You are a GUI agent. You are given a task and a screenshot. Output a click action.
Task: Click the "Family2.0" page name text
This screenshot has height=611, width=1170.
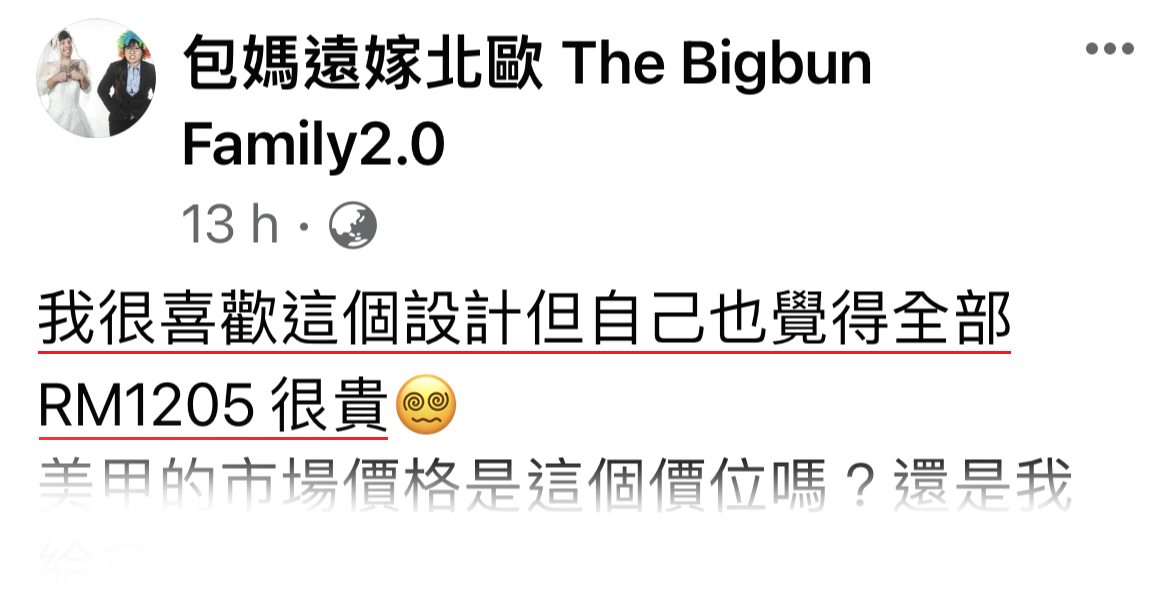coord(313,145)
